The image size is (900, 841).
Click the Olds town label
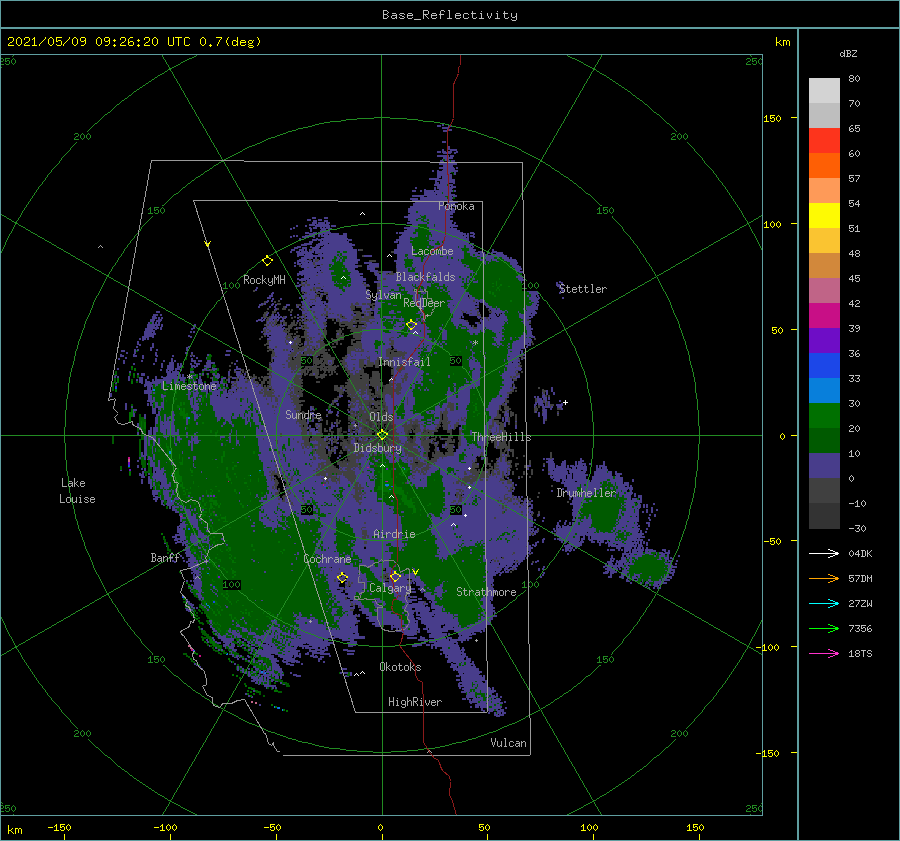point(381,417)
